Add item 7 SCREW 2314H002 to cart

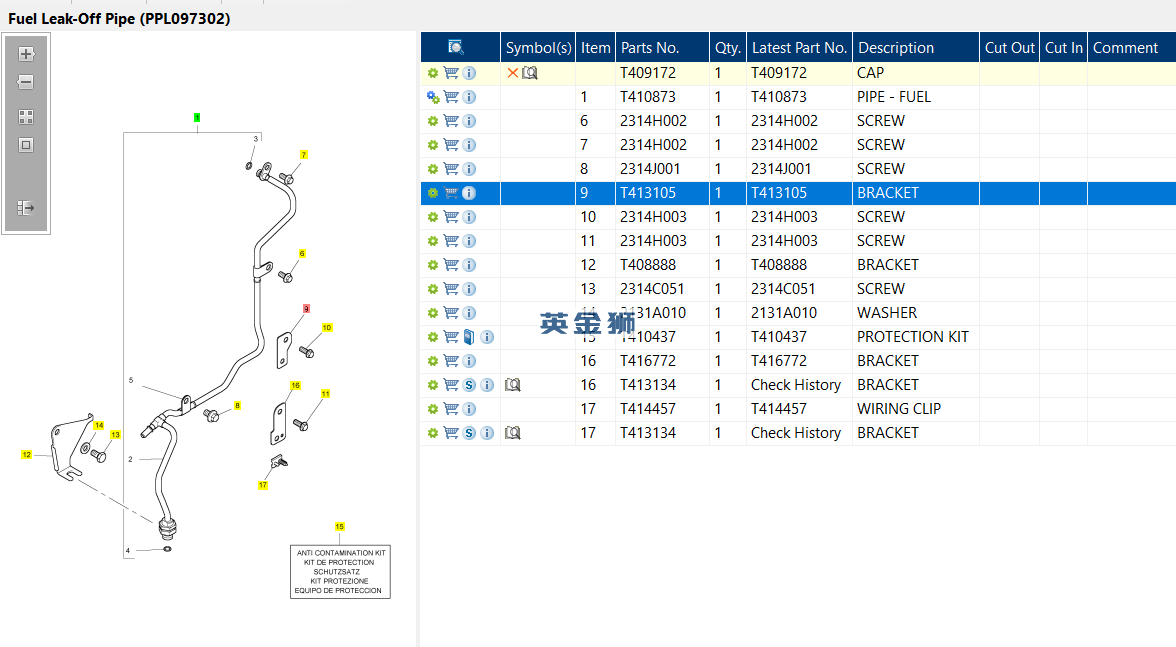point(451,145)
